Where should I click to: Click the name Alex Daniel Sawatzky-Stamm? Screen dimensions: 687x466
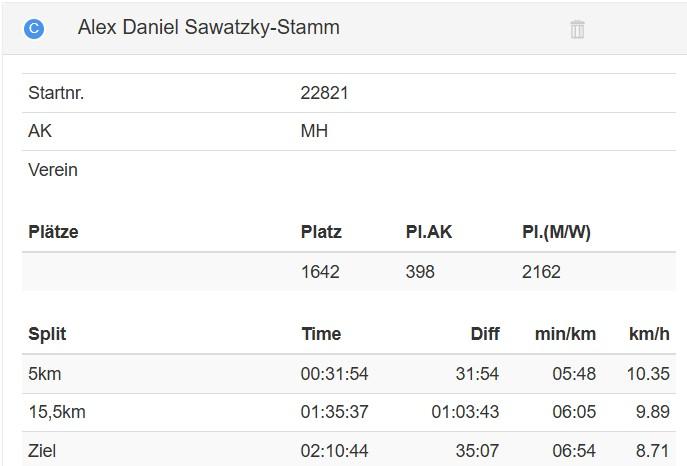(x=208, y=28)
